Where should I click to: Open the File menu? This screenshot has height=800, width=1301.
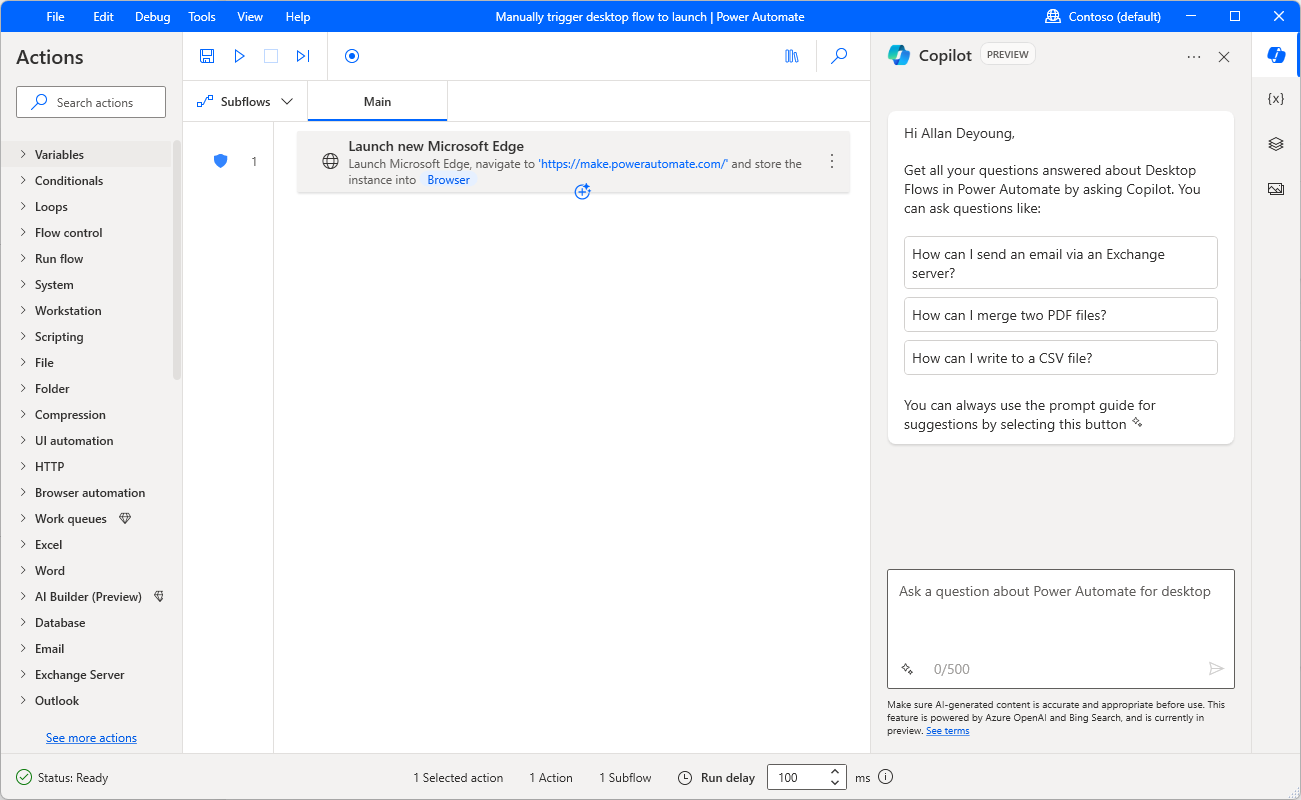55,16
